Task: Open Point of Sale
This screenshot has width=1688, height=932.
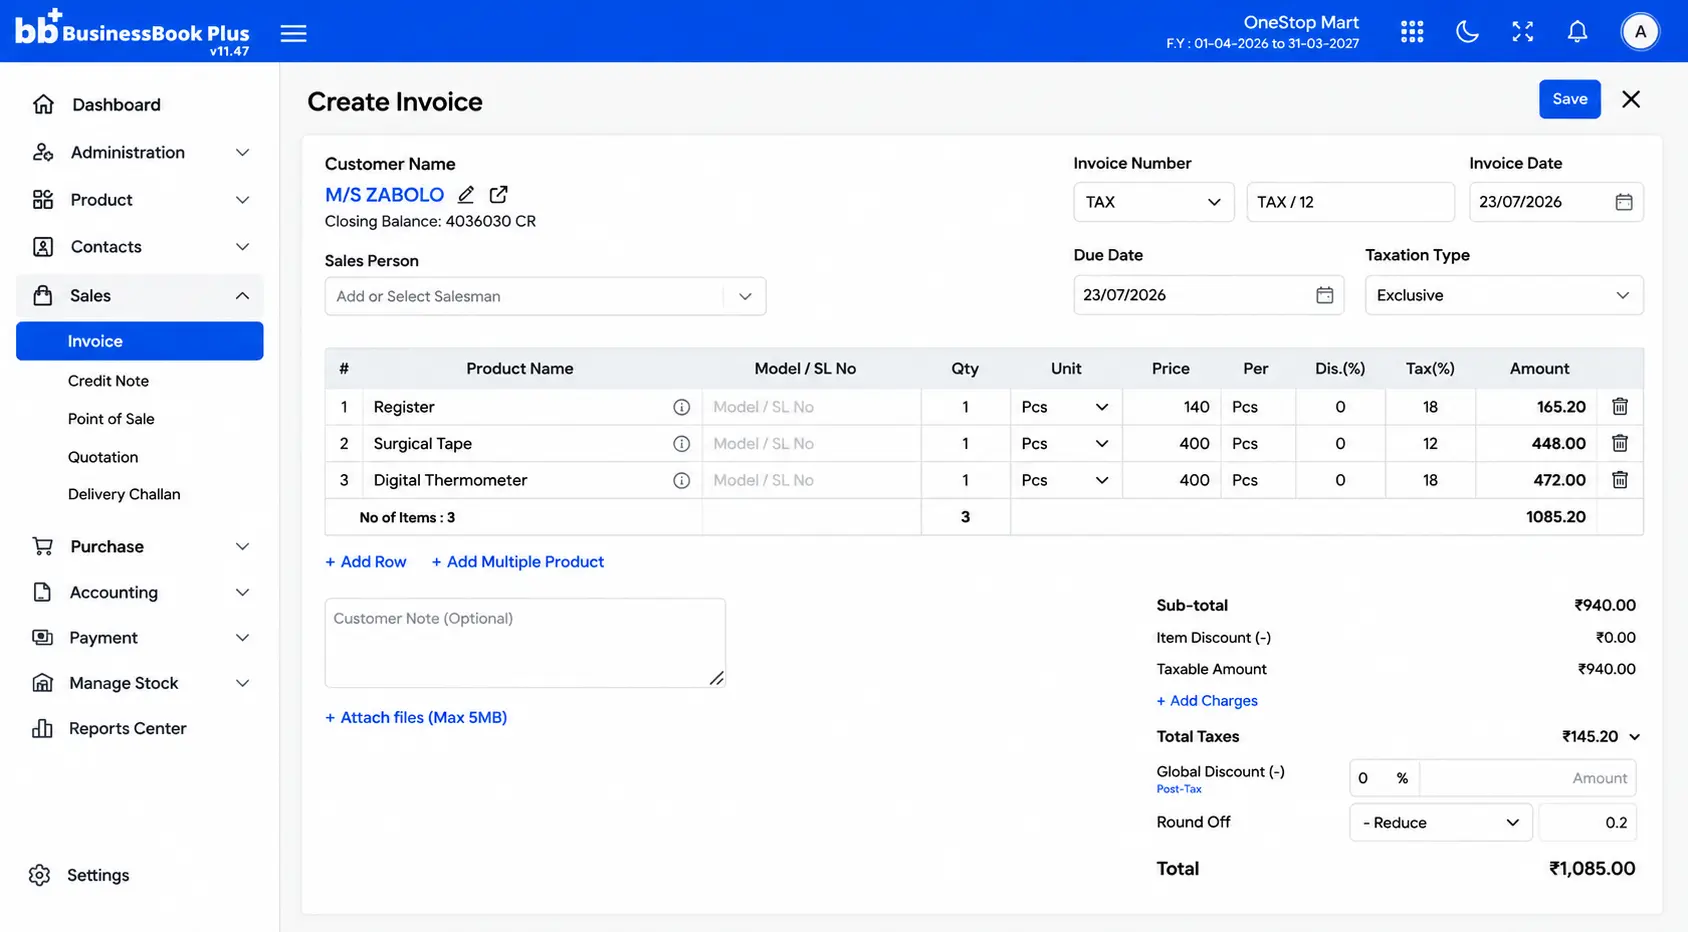Action: 111,419
